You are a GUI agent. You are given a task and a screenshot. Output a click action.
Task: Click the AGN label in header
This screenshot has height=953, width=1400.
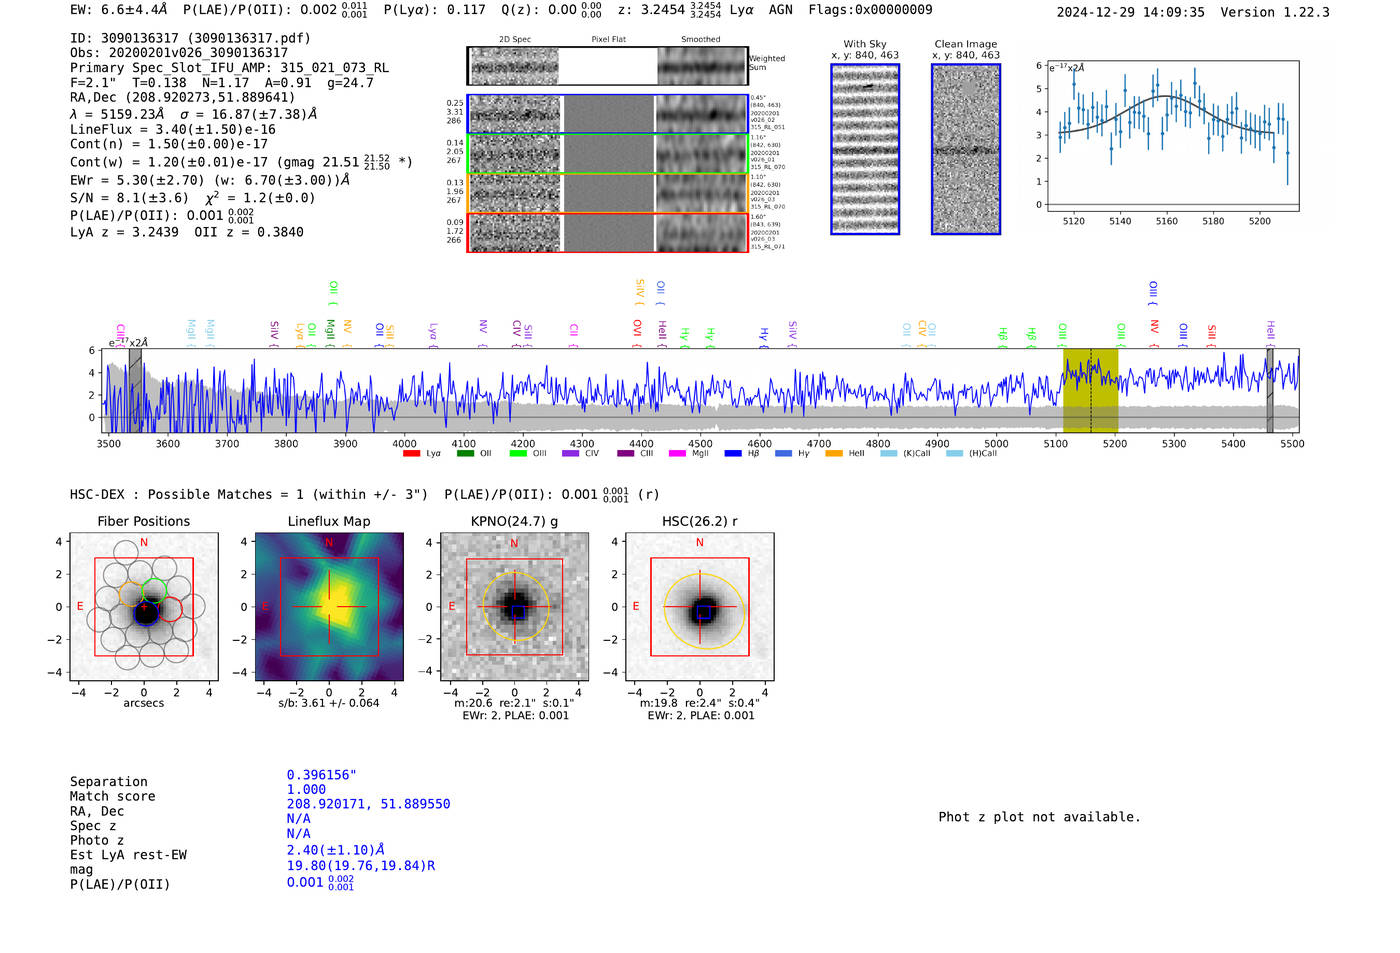point(780,10)
